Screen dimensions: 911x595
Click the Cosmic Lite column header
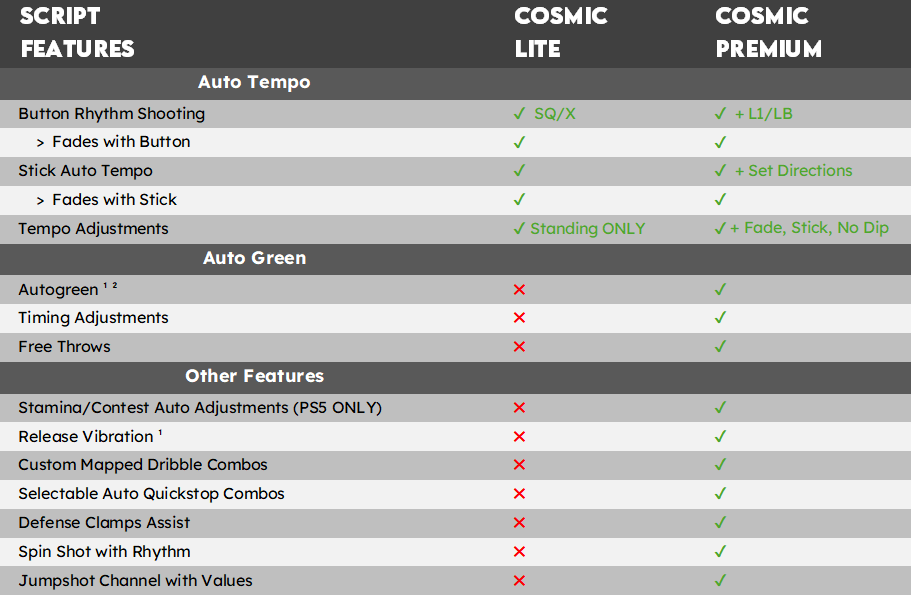561,32
